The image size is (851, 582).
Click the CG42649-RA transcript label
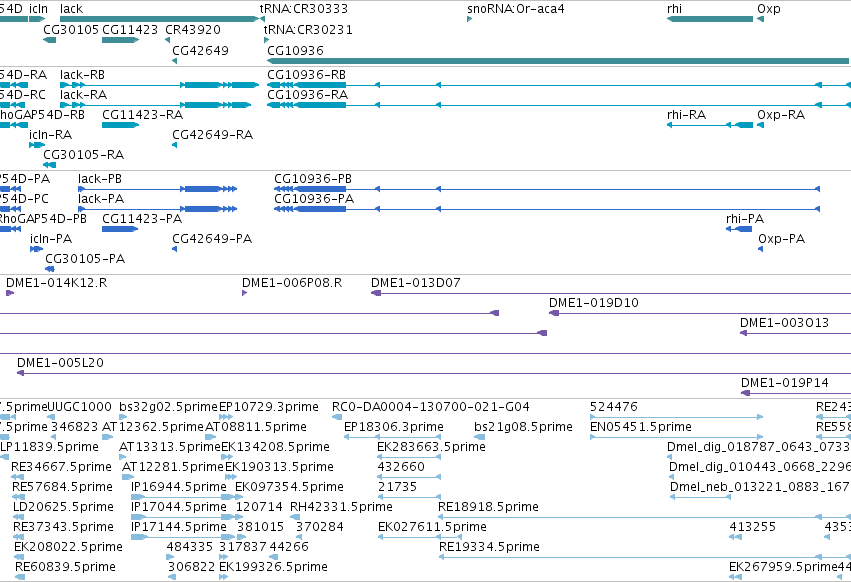click(x=213, y=135)
